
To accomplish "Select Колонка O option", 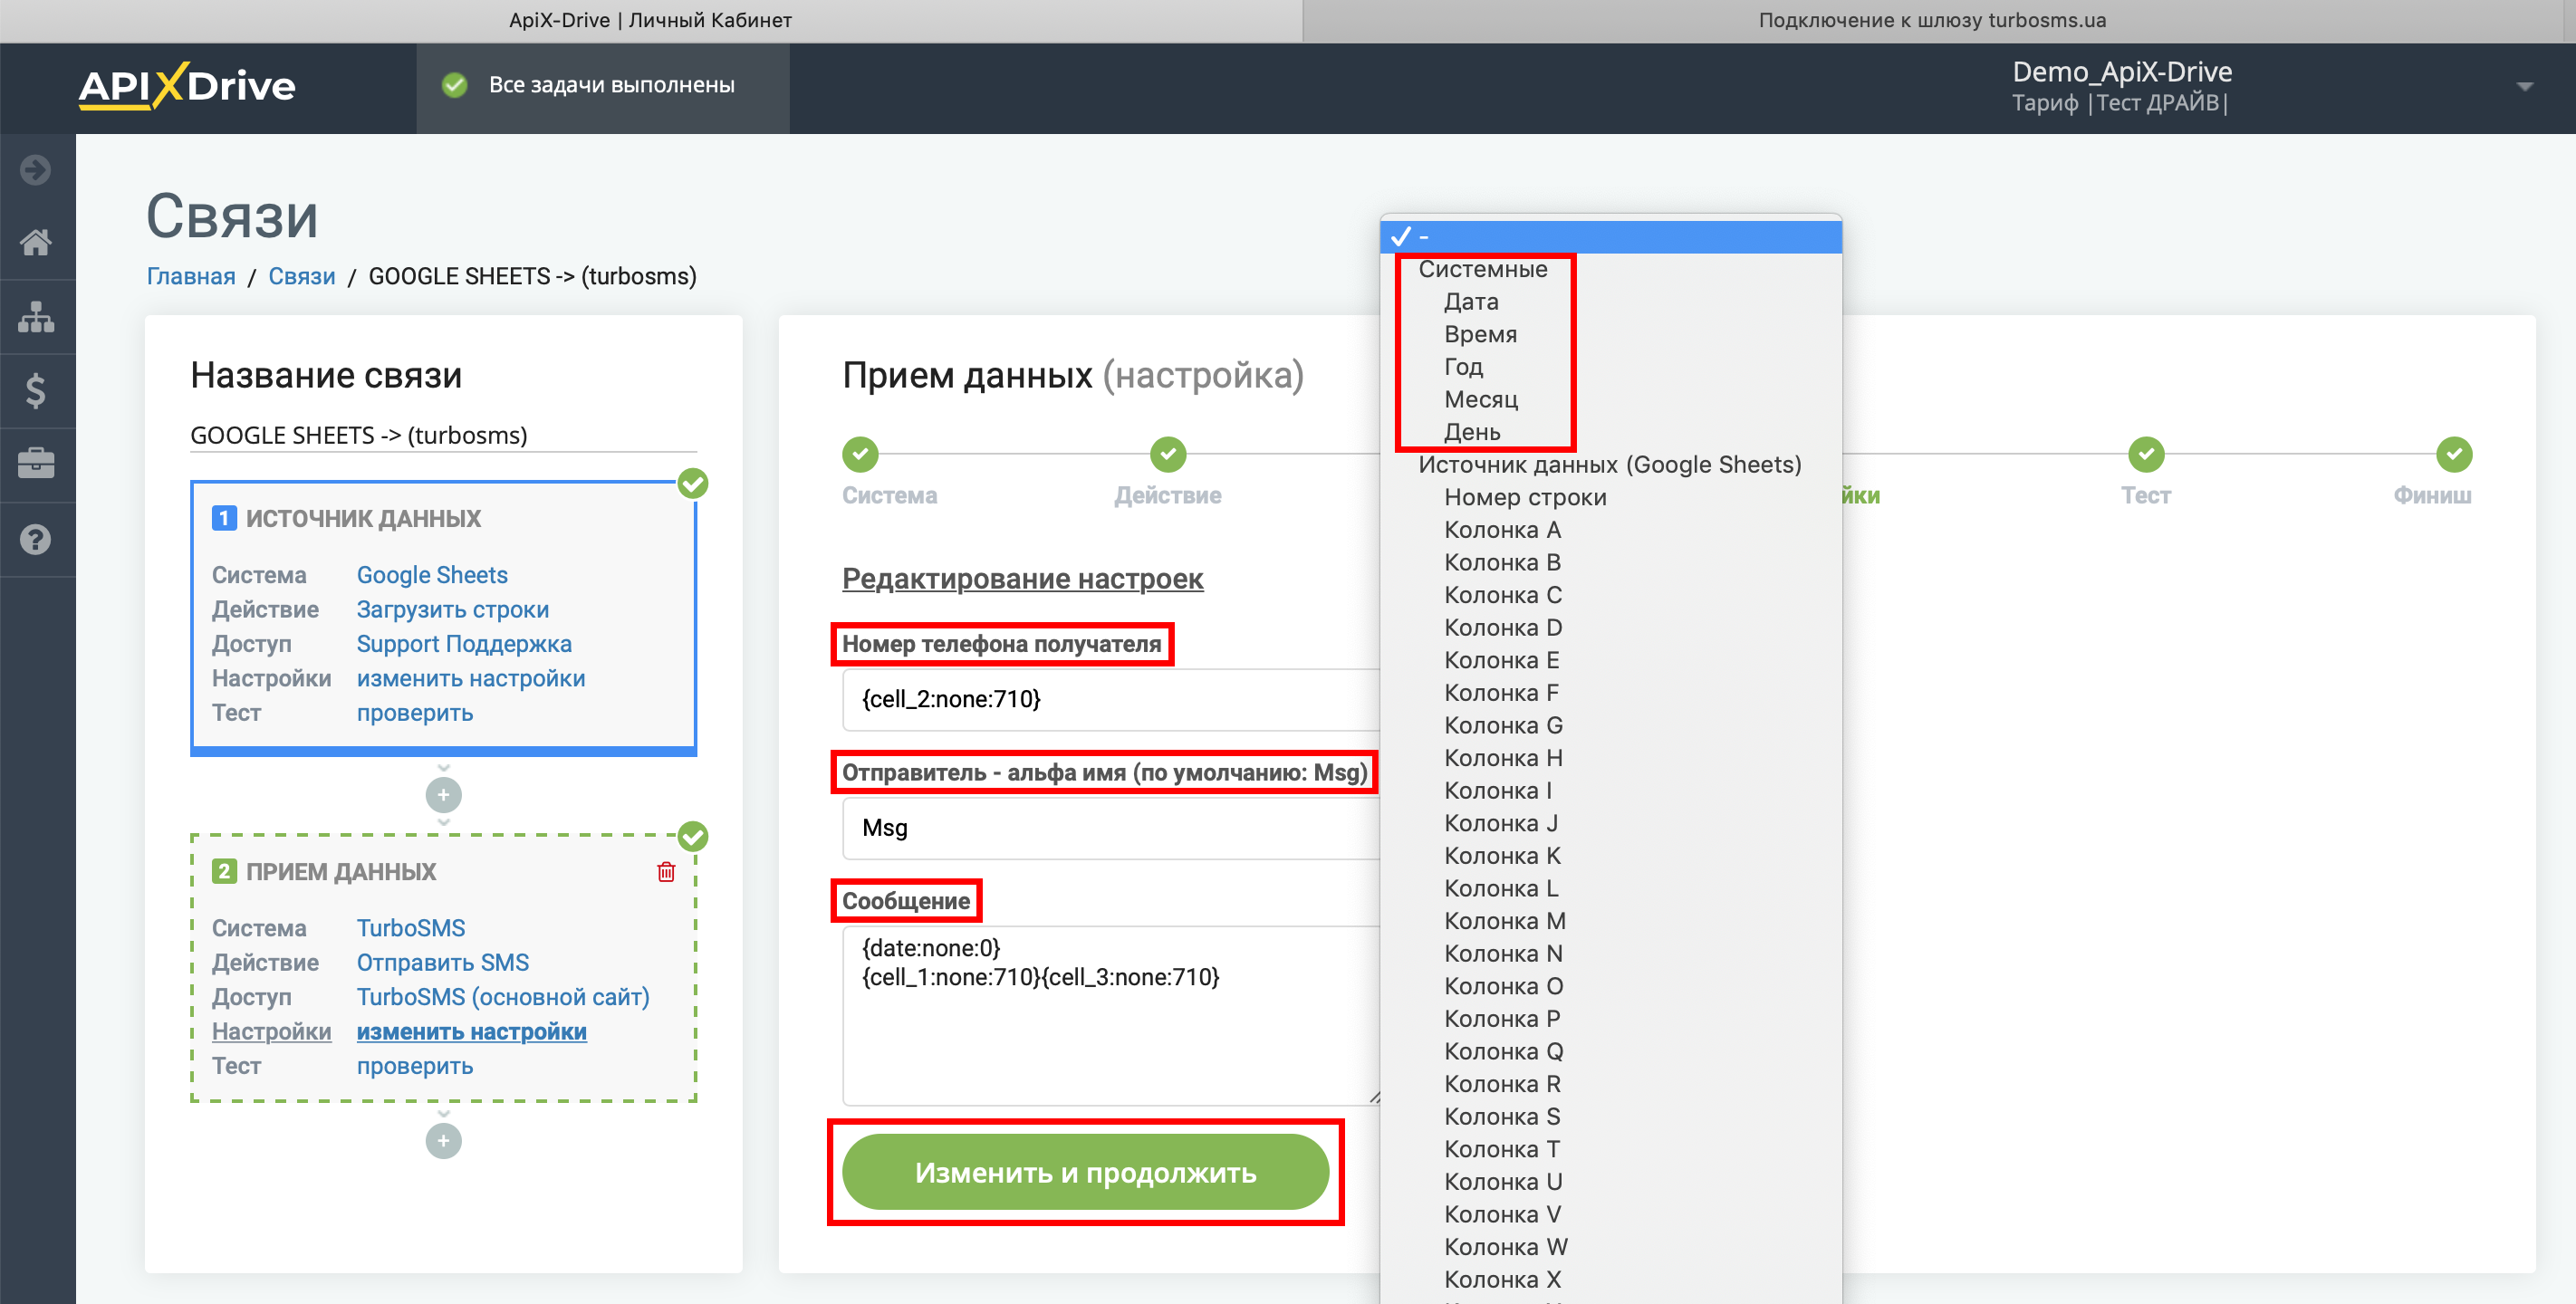I will pyautogui.click(x=1610, y=987).
